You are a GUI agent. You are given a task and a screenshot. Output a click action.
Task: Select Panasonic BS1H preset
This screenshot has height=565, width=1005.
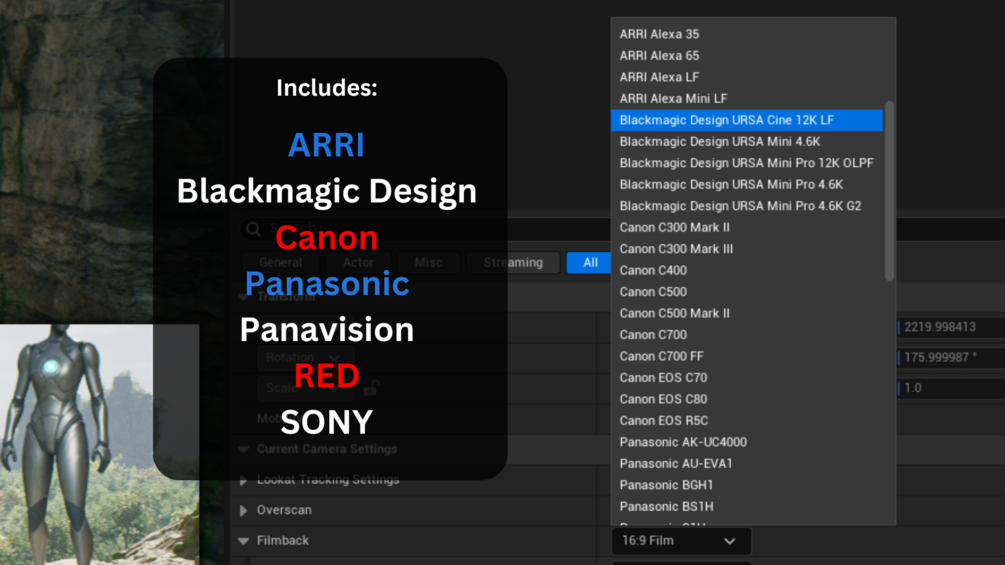[747, 506]
